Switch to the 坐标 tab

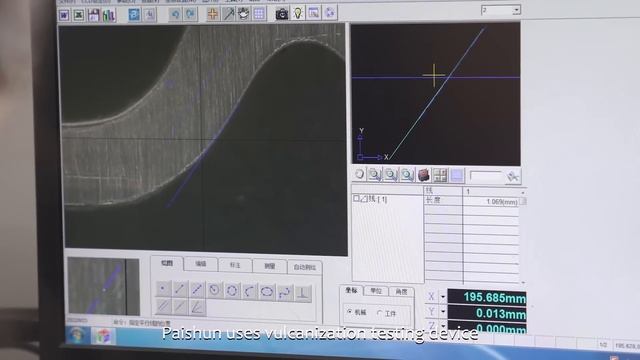tap(351, 290)
